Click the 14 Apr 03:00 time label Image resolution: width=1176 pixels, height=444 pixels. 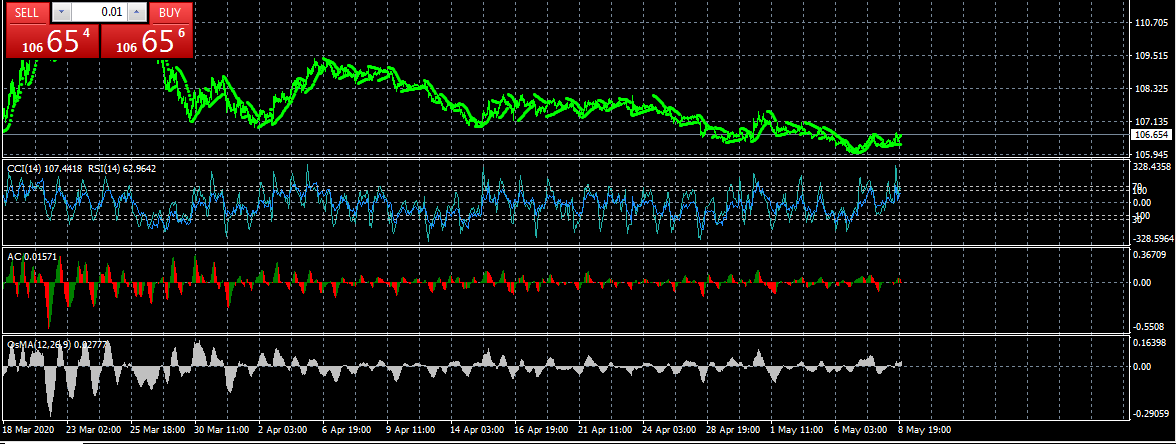click(478, 430)
